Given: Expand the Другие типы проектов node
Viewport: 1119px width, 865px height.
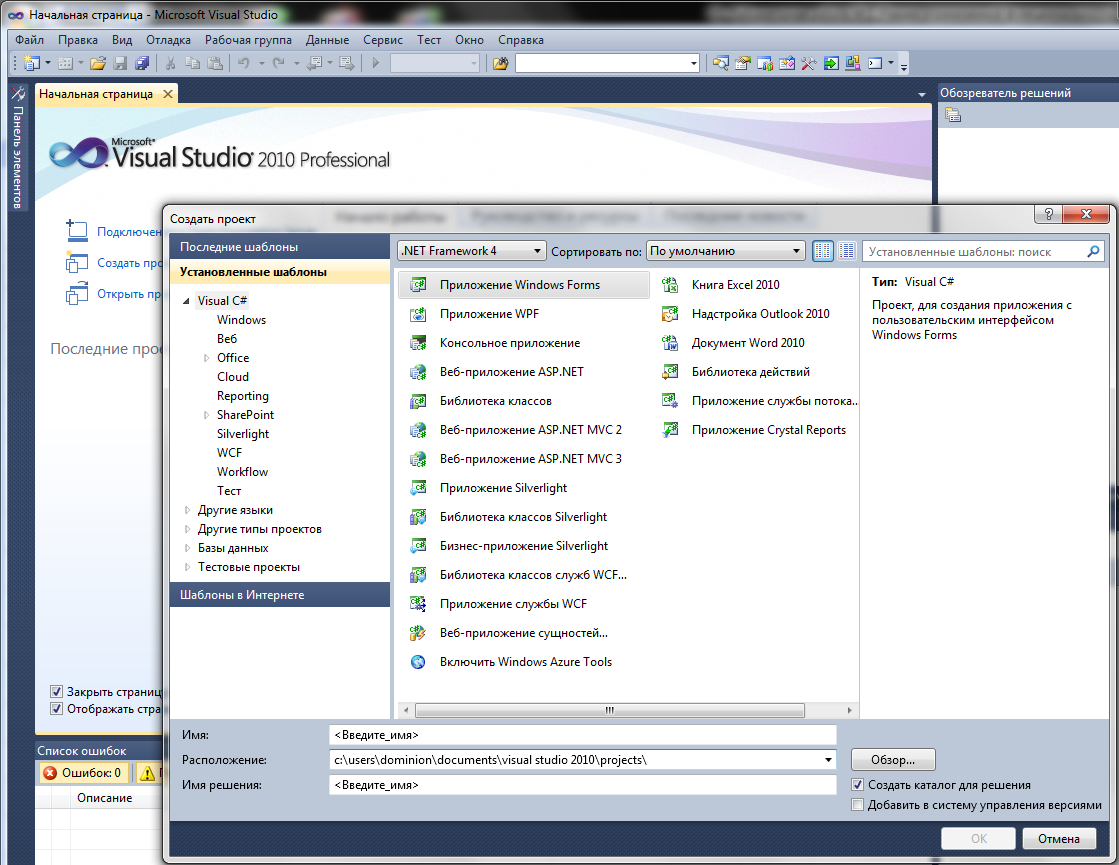Looking at the screenshot, I should (187, 530).
